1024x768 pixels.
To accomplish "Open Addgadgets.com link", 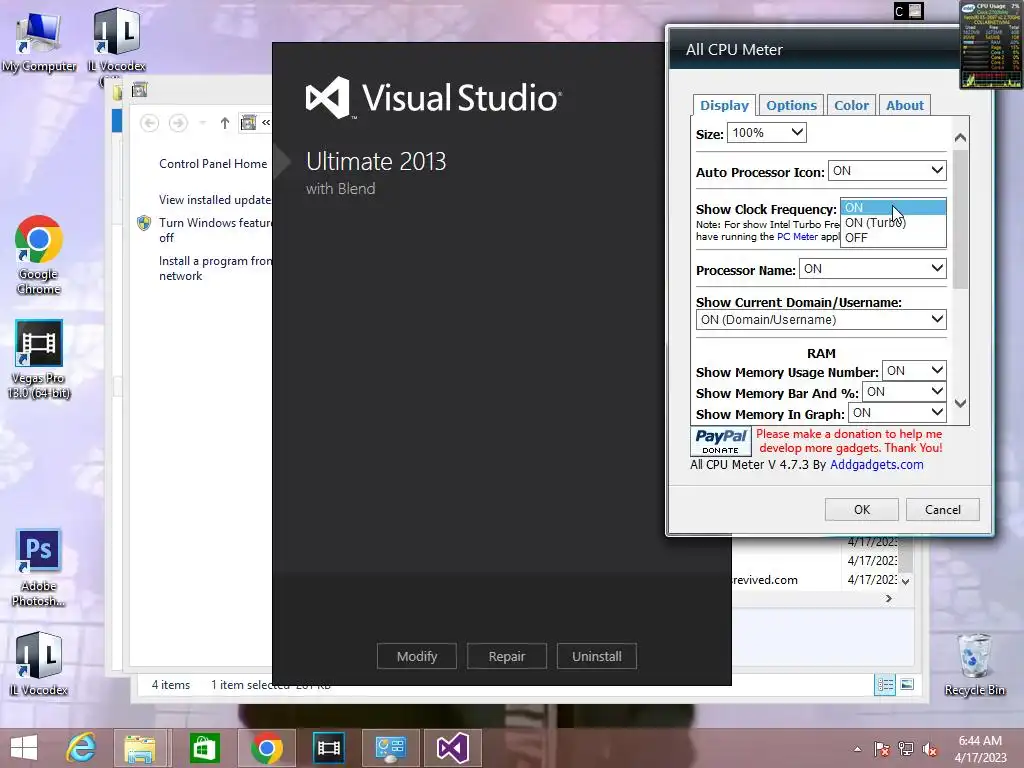I will tap(876, 464).
